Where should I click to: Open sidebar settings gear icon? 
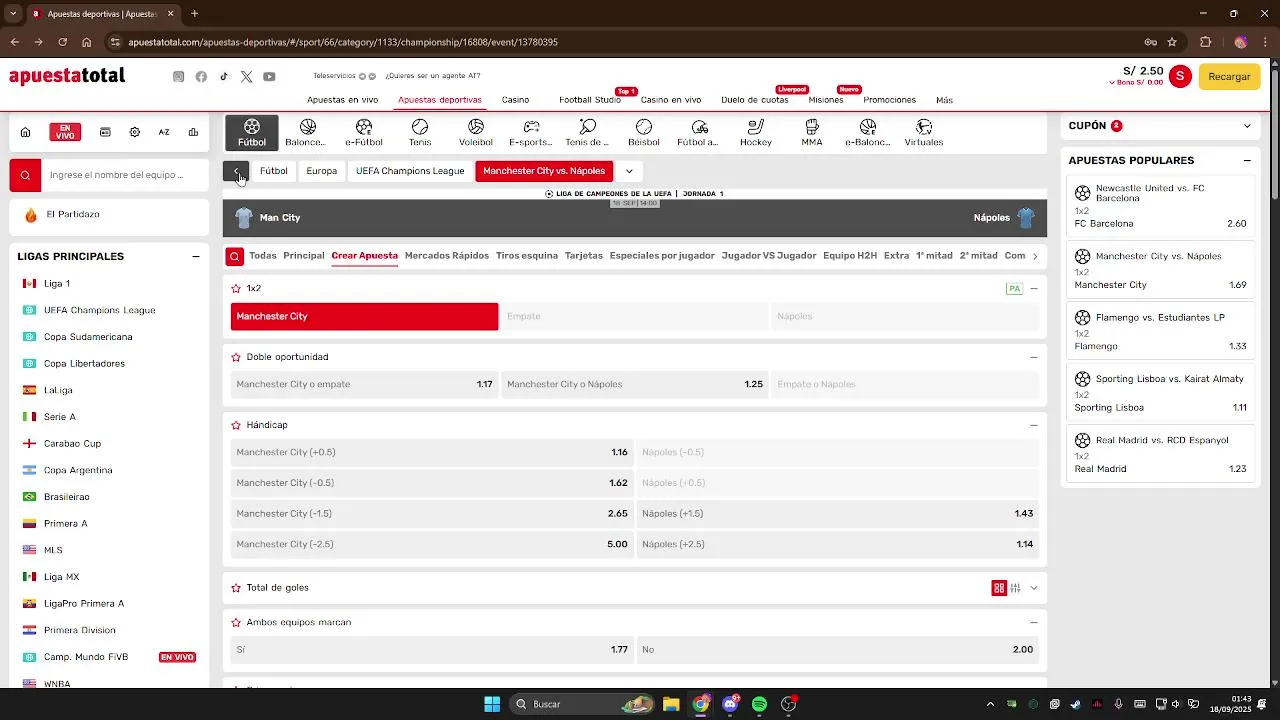pos(135,132)
